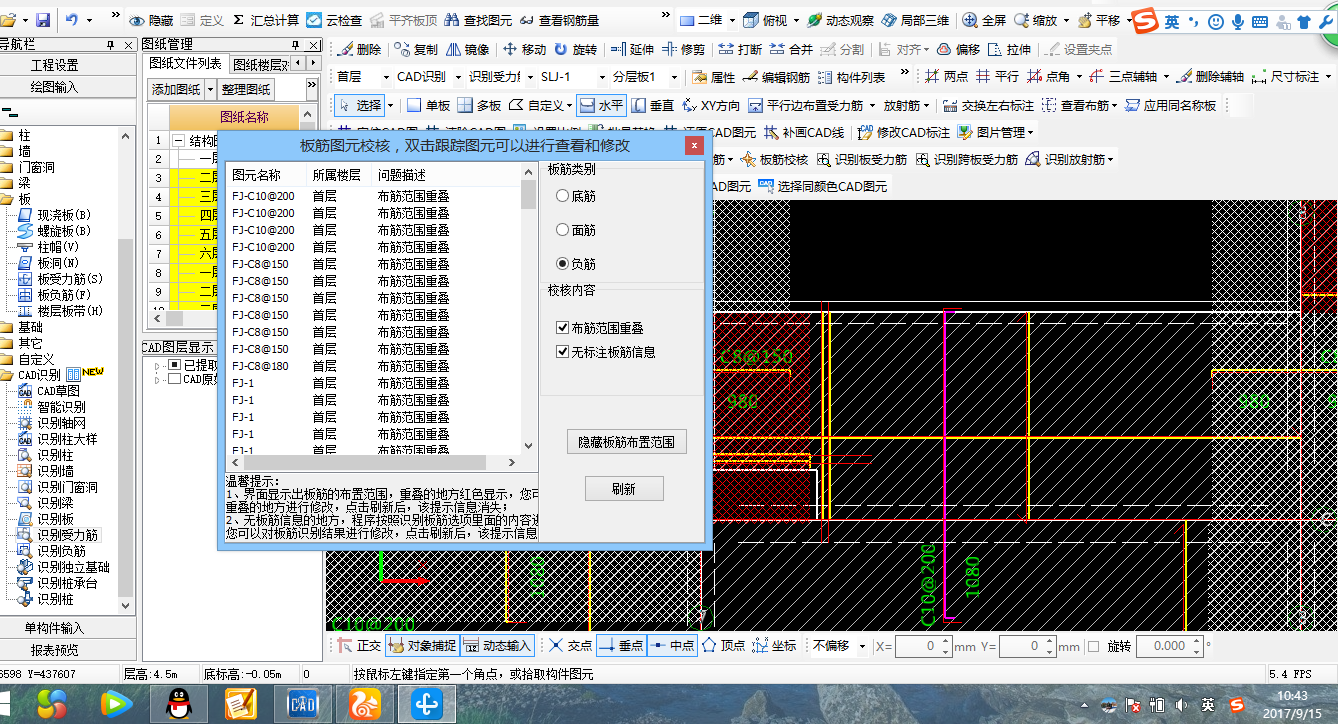Select the 旋转 rotate tool
Screen dimensions: 1338x724
click(x=575, y=49)
